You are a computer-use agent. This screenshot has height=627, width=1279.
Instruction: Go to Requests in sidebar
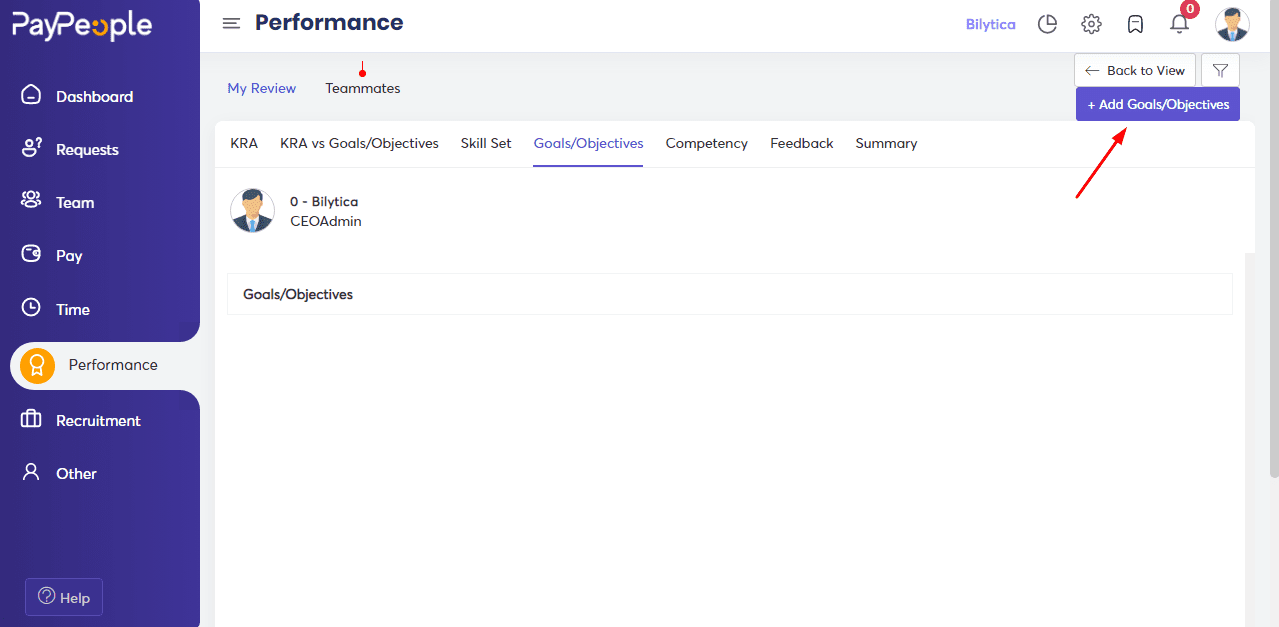coord(87,149)
